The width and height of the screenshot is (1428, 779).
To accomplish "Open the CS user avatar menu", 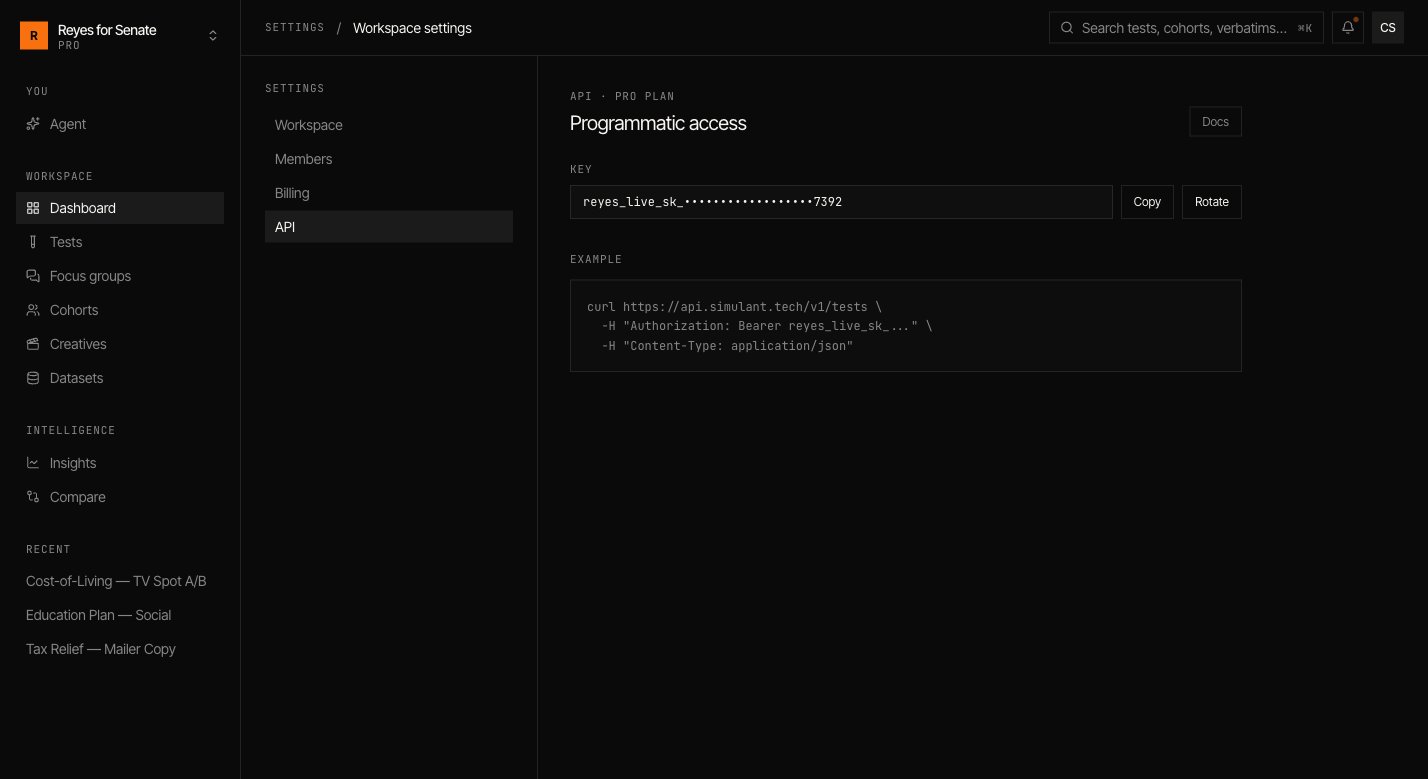I will (x=1388, y=28).
